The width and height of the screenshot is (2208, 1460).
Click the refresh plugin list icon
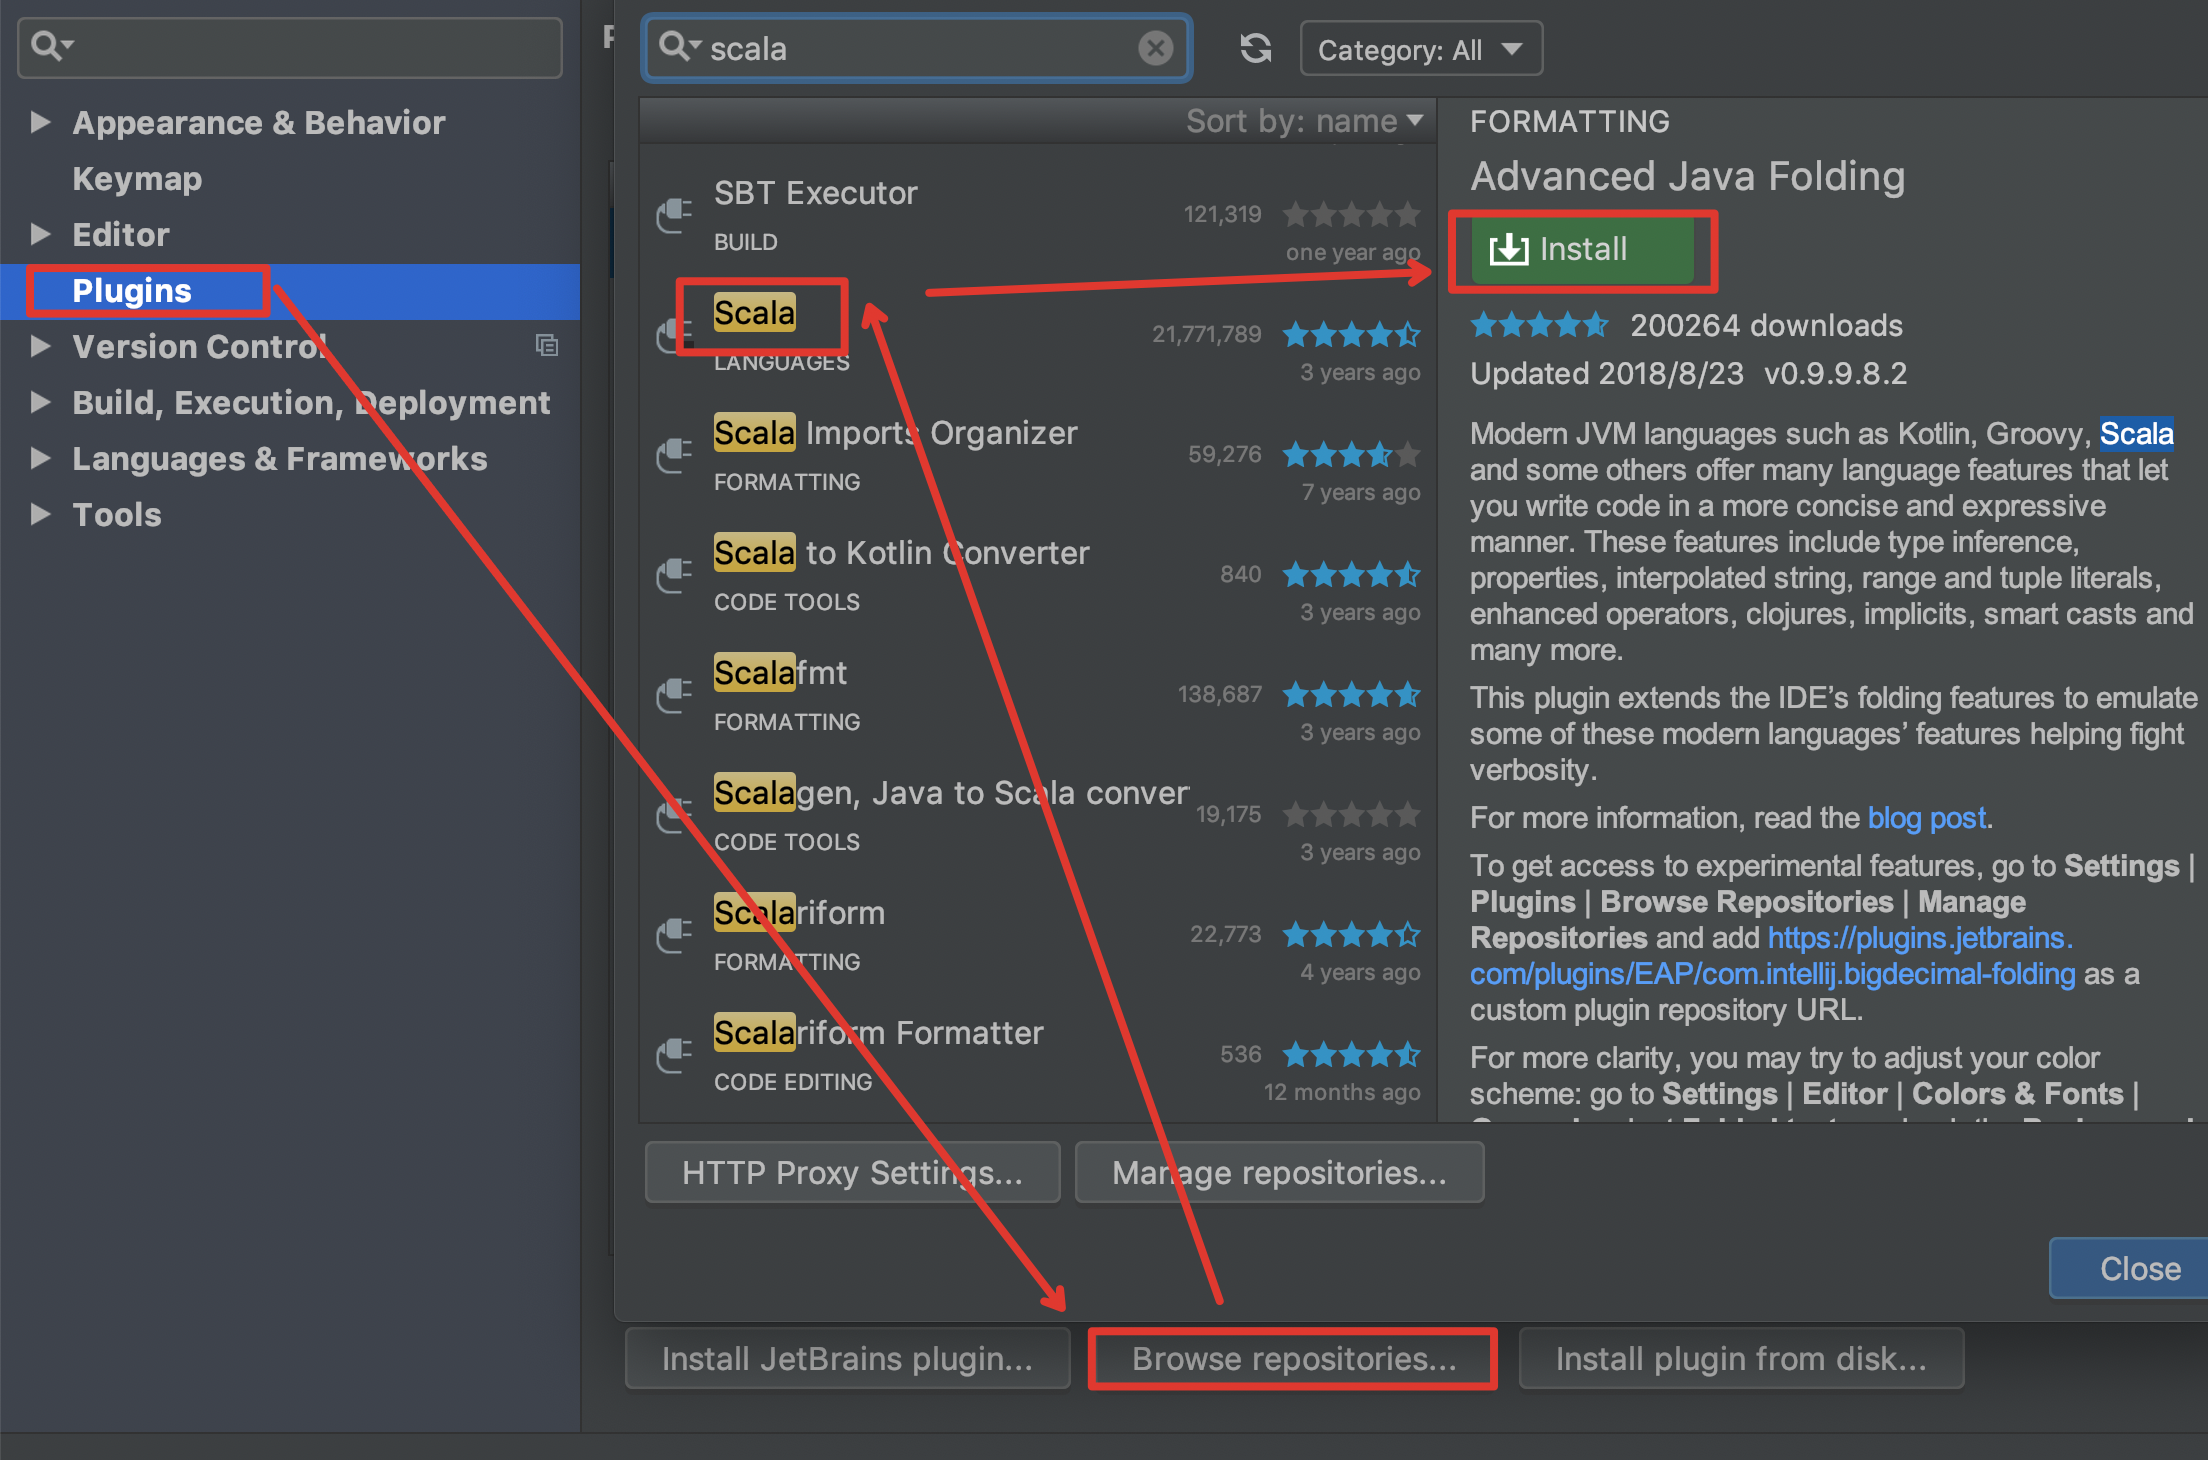coord(1256,48)
